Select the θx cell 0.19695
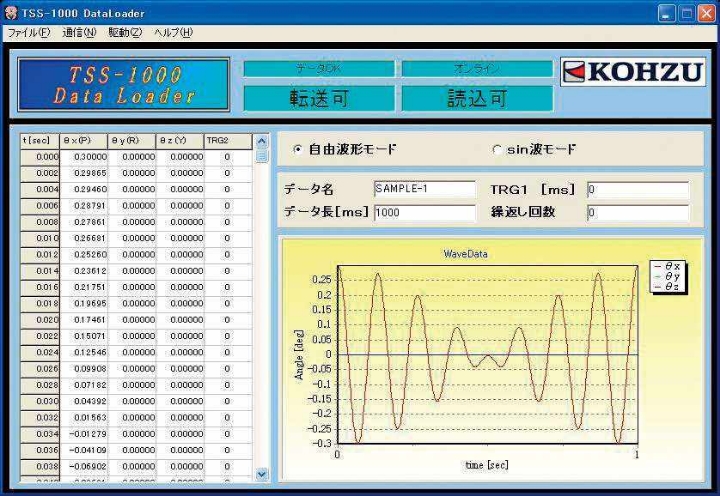Screen dimensions: 720x496 [84, 304]
